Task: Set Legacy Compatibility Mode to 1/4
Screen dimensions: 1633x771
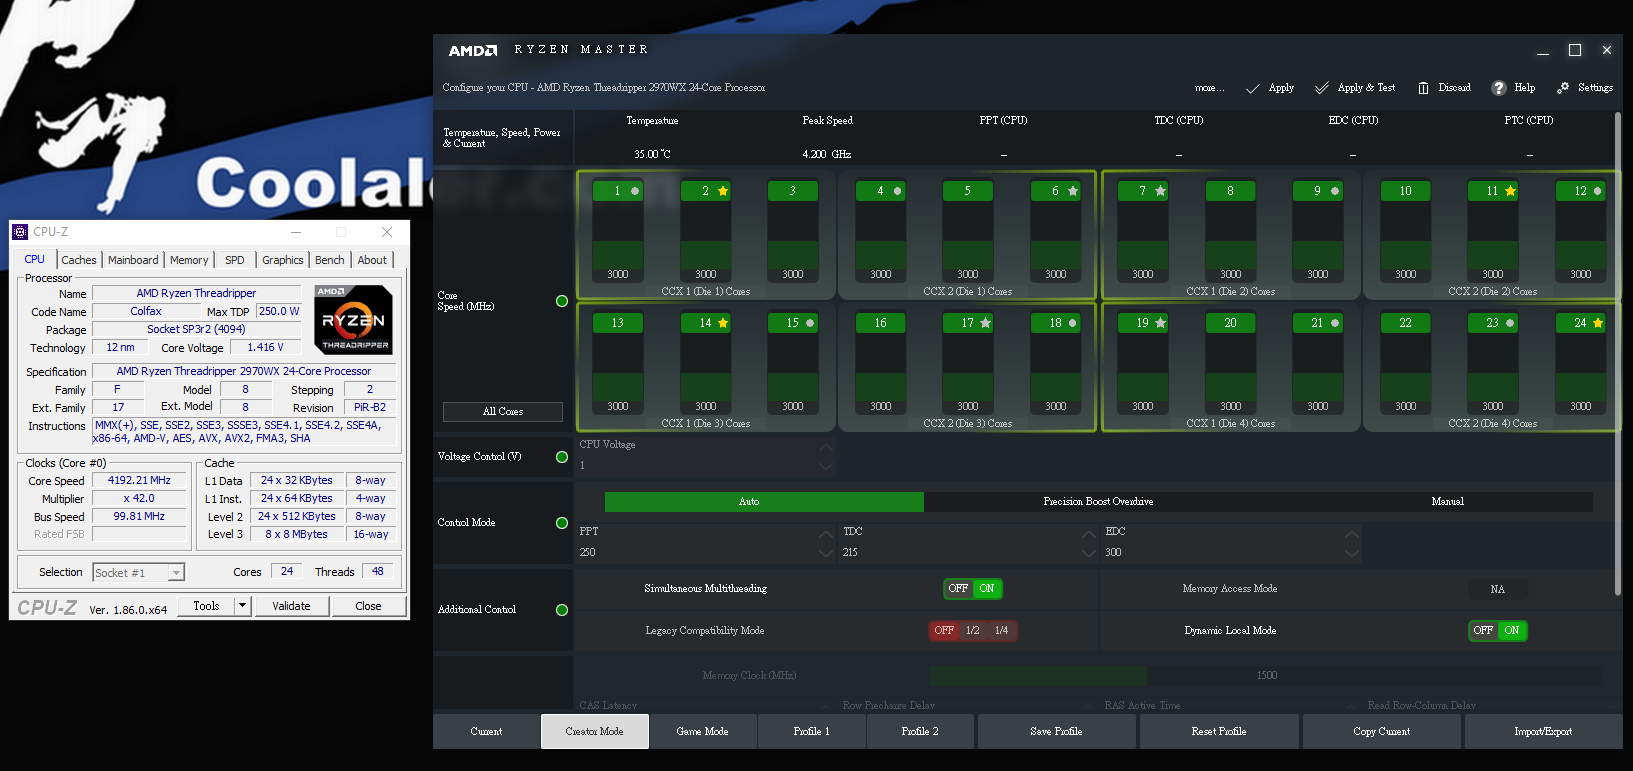Action: tap(1001, 631)
